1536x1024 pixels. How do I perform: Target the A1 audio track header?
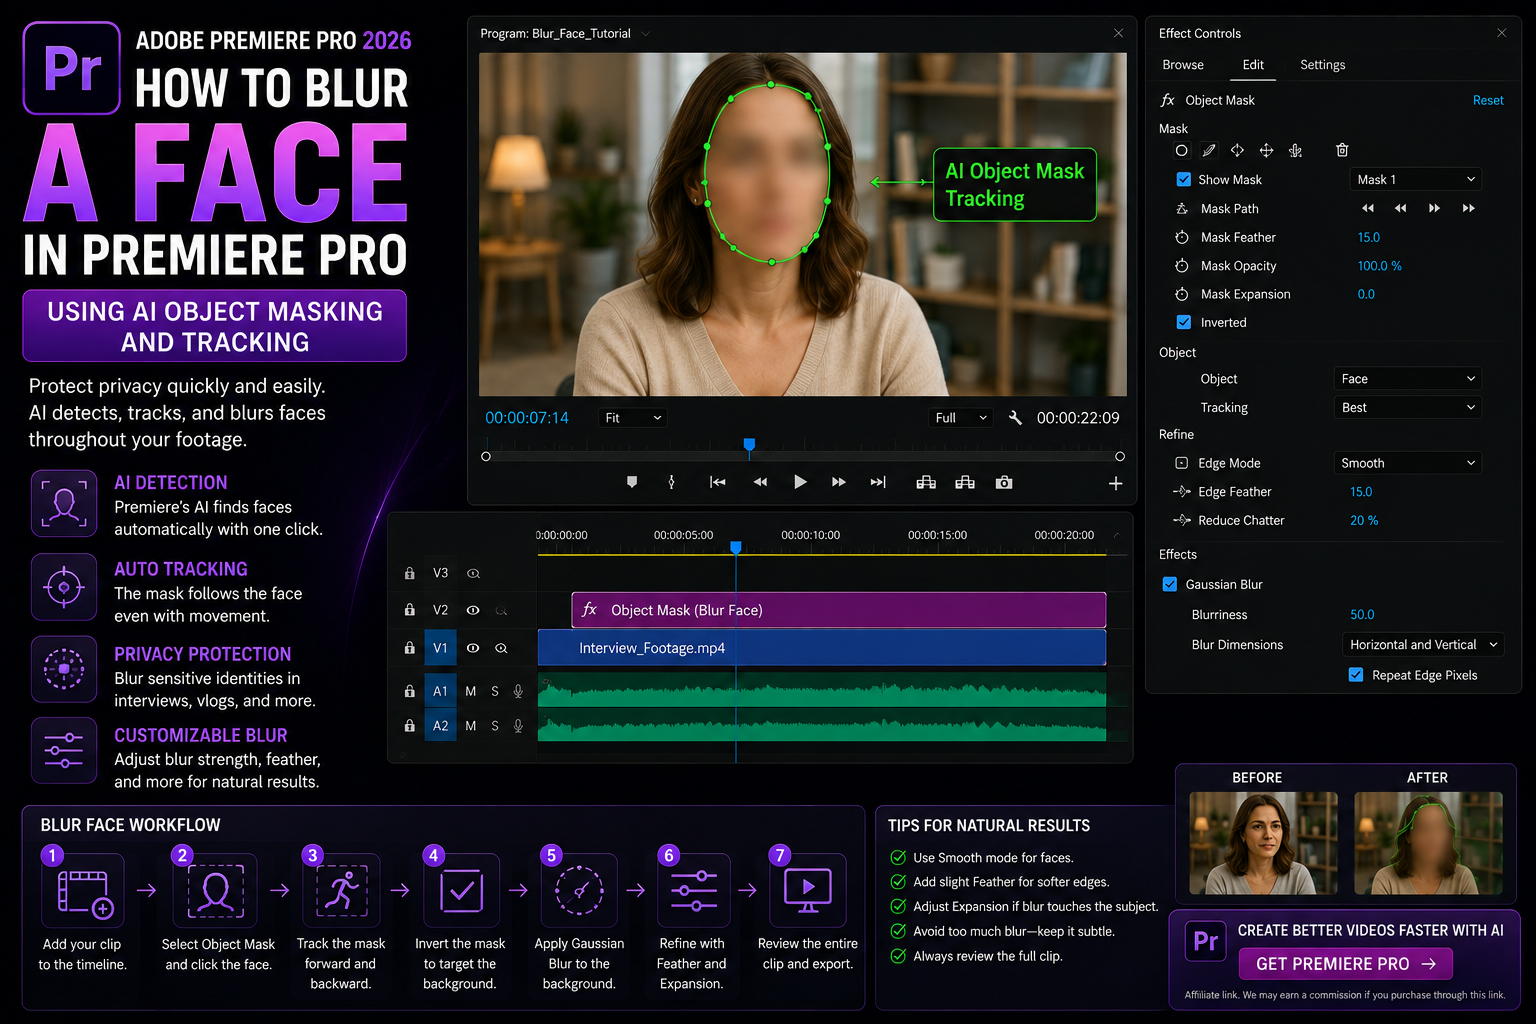(x=440, y=691)
